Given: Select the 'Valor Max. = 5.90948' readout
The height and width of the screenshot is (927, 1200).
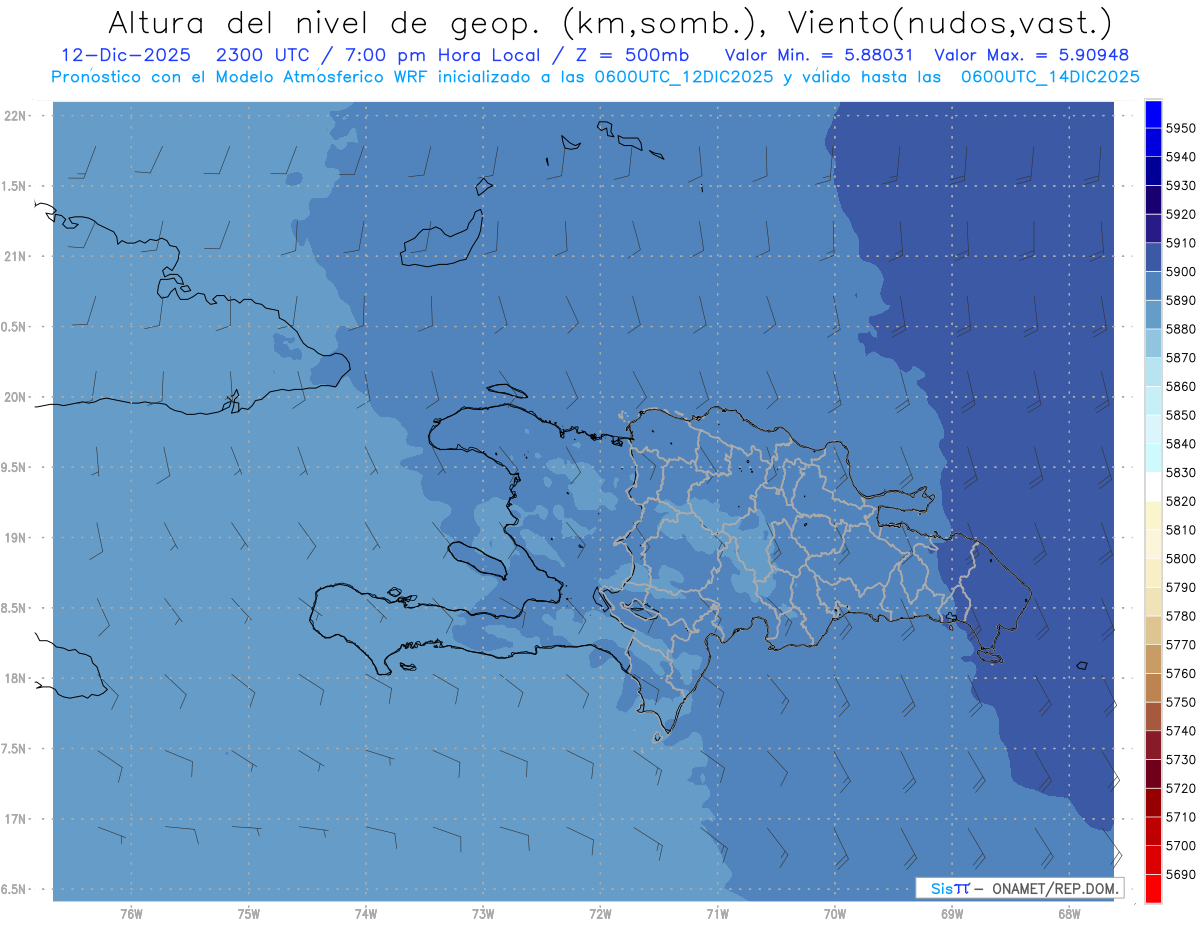Looking at the screenshot, I should (x=1031, y=55).
